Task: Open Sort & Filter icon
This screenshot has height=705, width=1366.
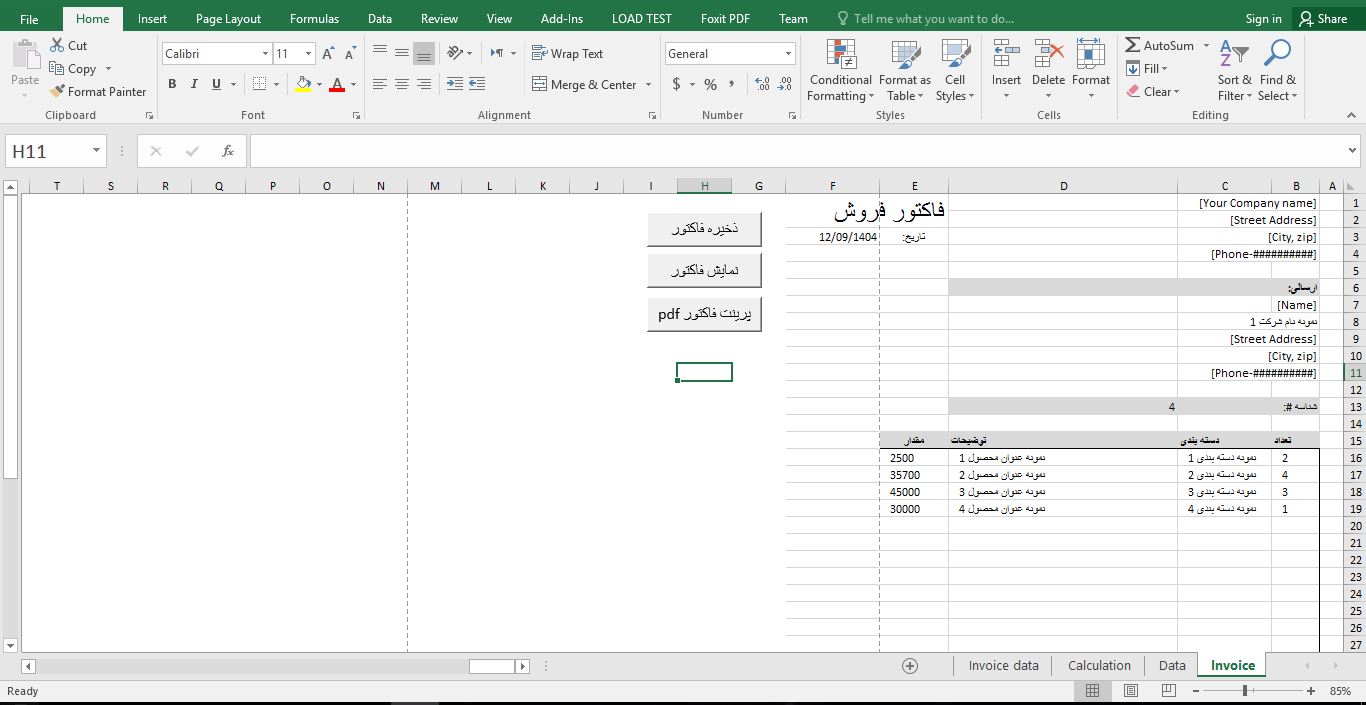Action: click(x=1234, y=55)
